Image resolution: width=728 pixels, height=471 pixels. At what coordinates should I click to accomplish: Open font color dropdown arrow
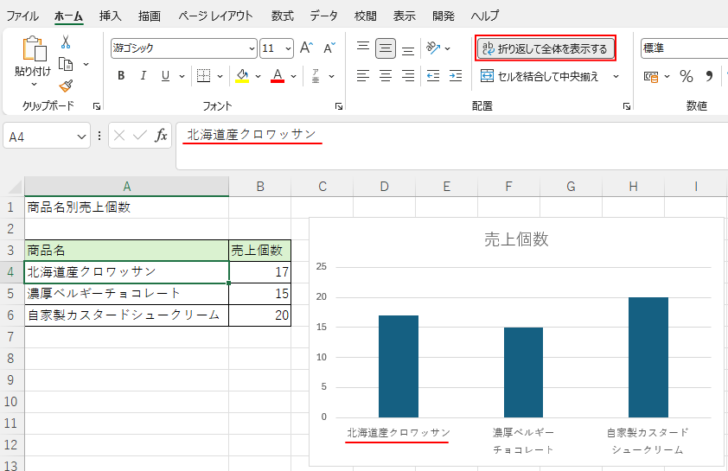(x=293, y=76)
